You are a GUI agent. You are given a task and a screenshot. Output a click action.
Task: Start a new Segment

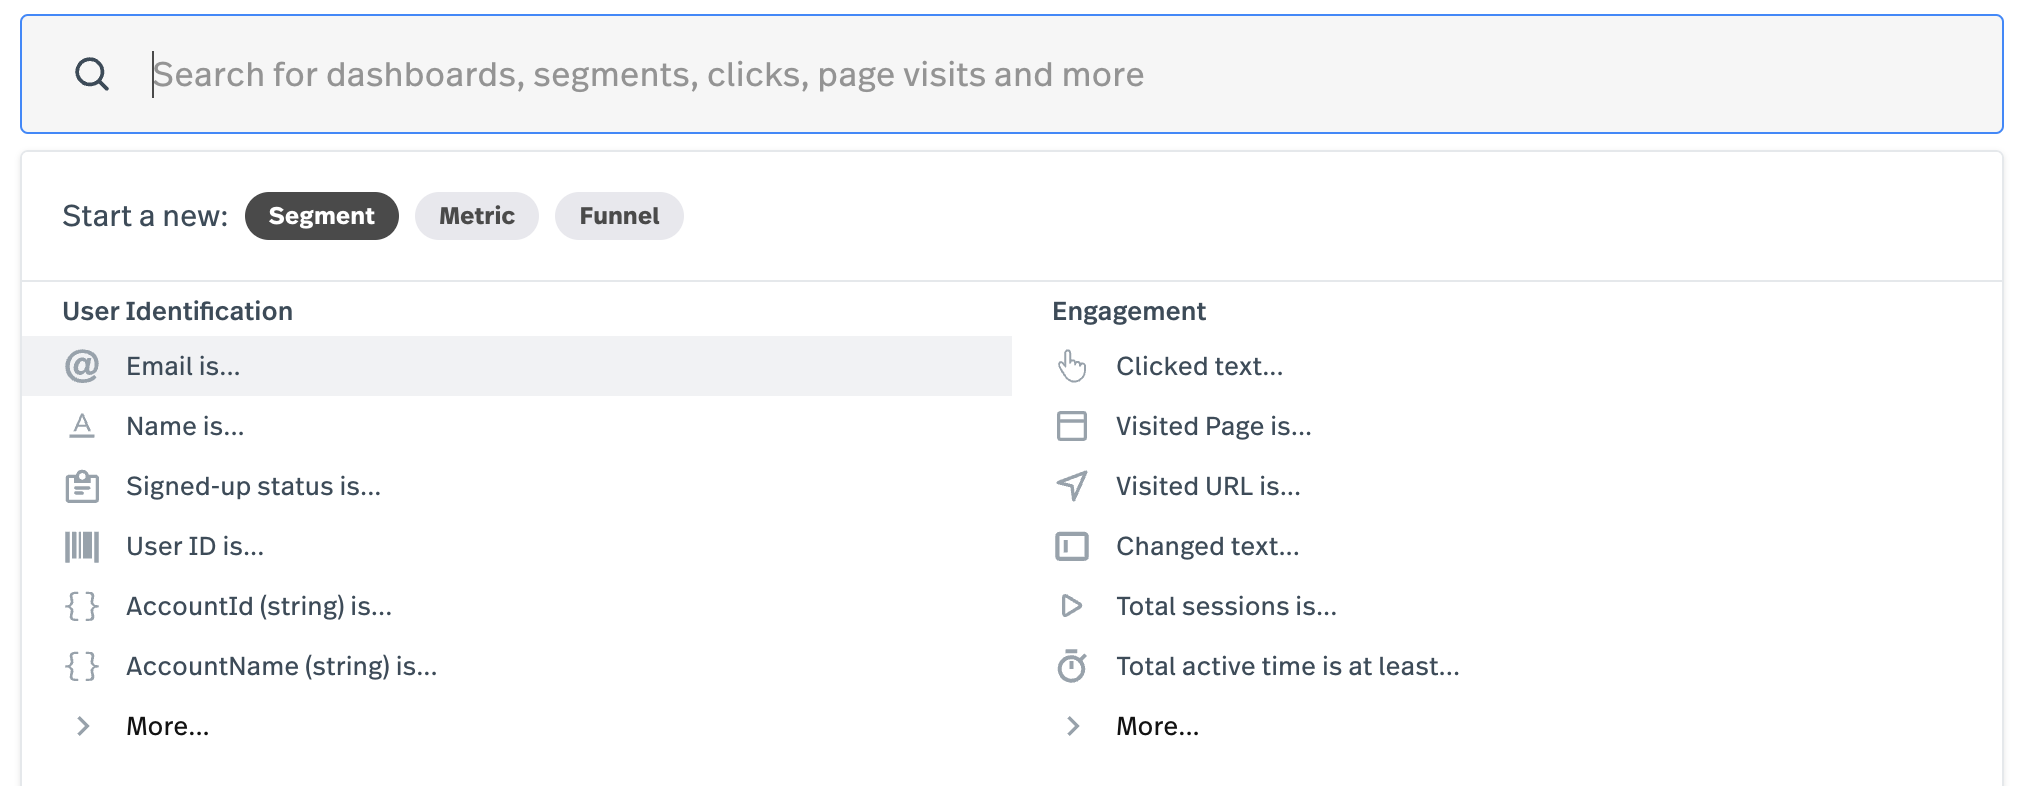pos(322,216)
